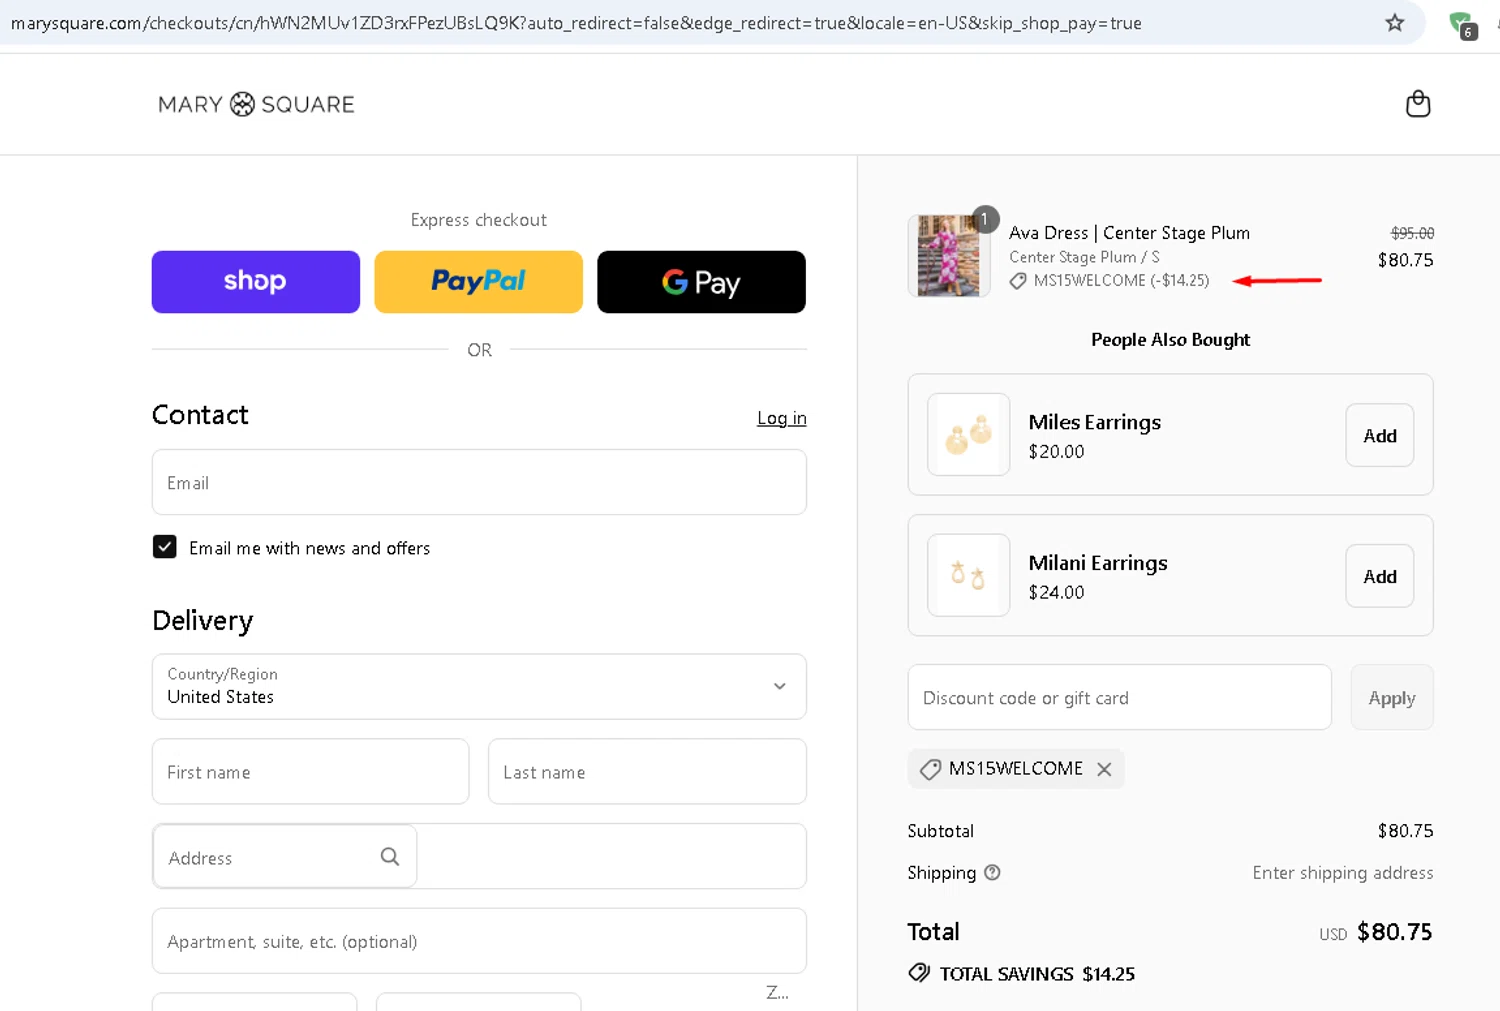Click the browser address bar URL
The image size is (1500, 1011).
pos(576,23)
